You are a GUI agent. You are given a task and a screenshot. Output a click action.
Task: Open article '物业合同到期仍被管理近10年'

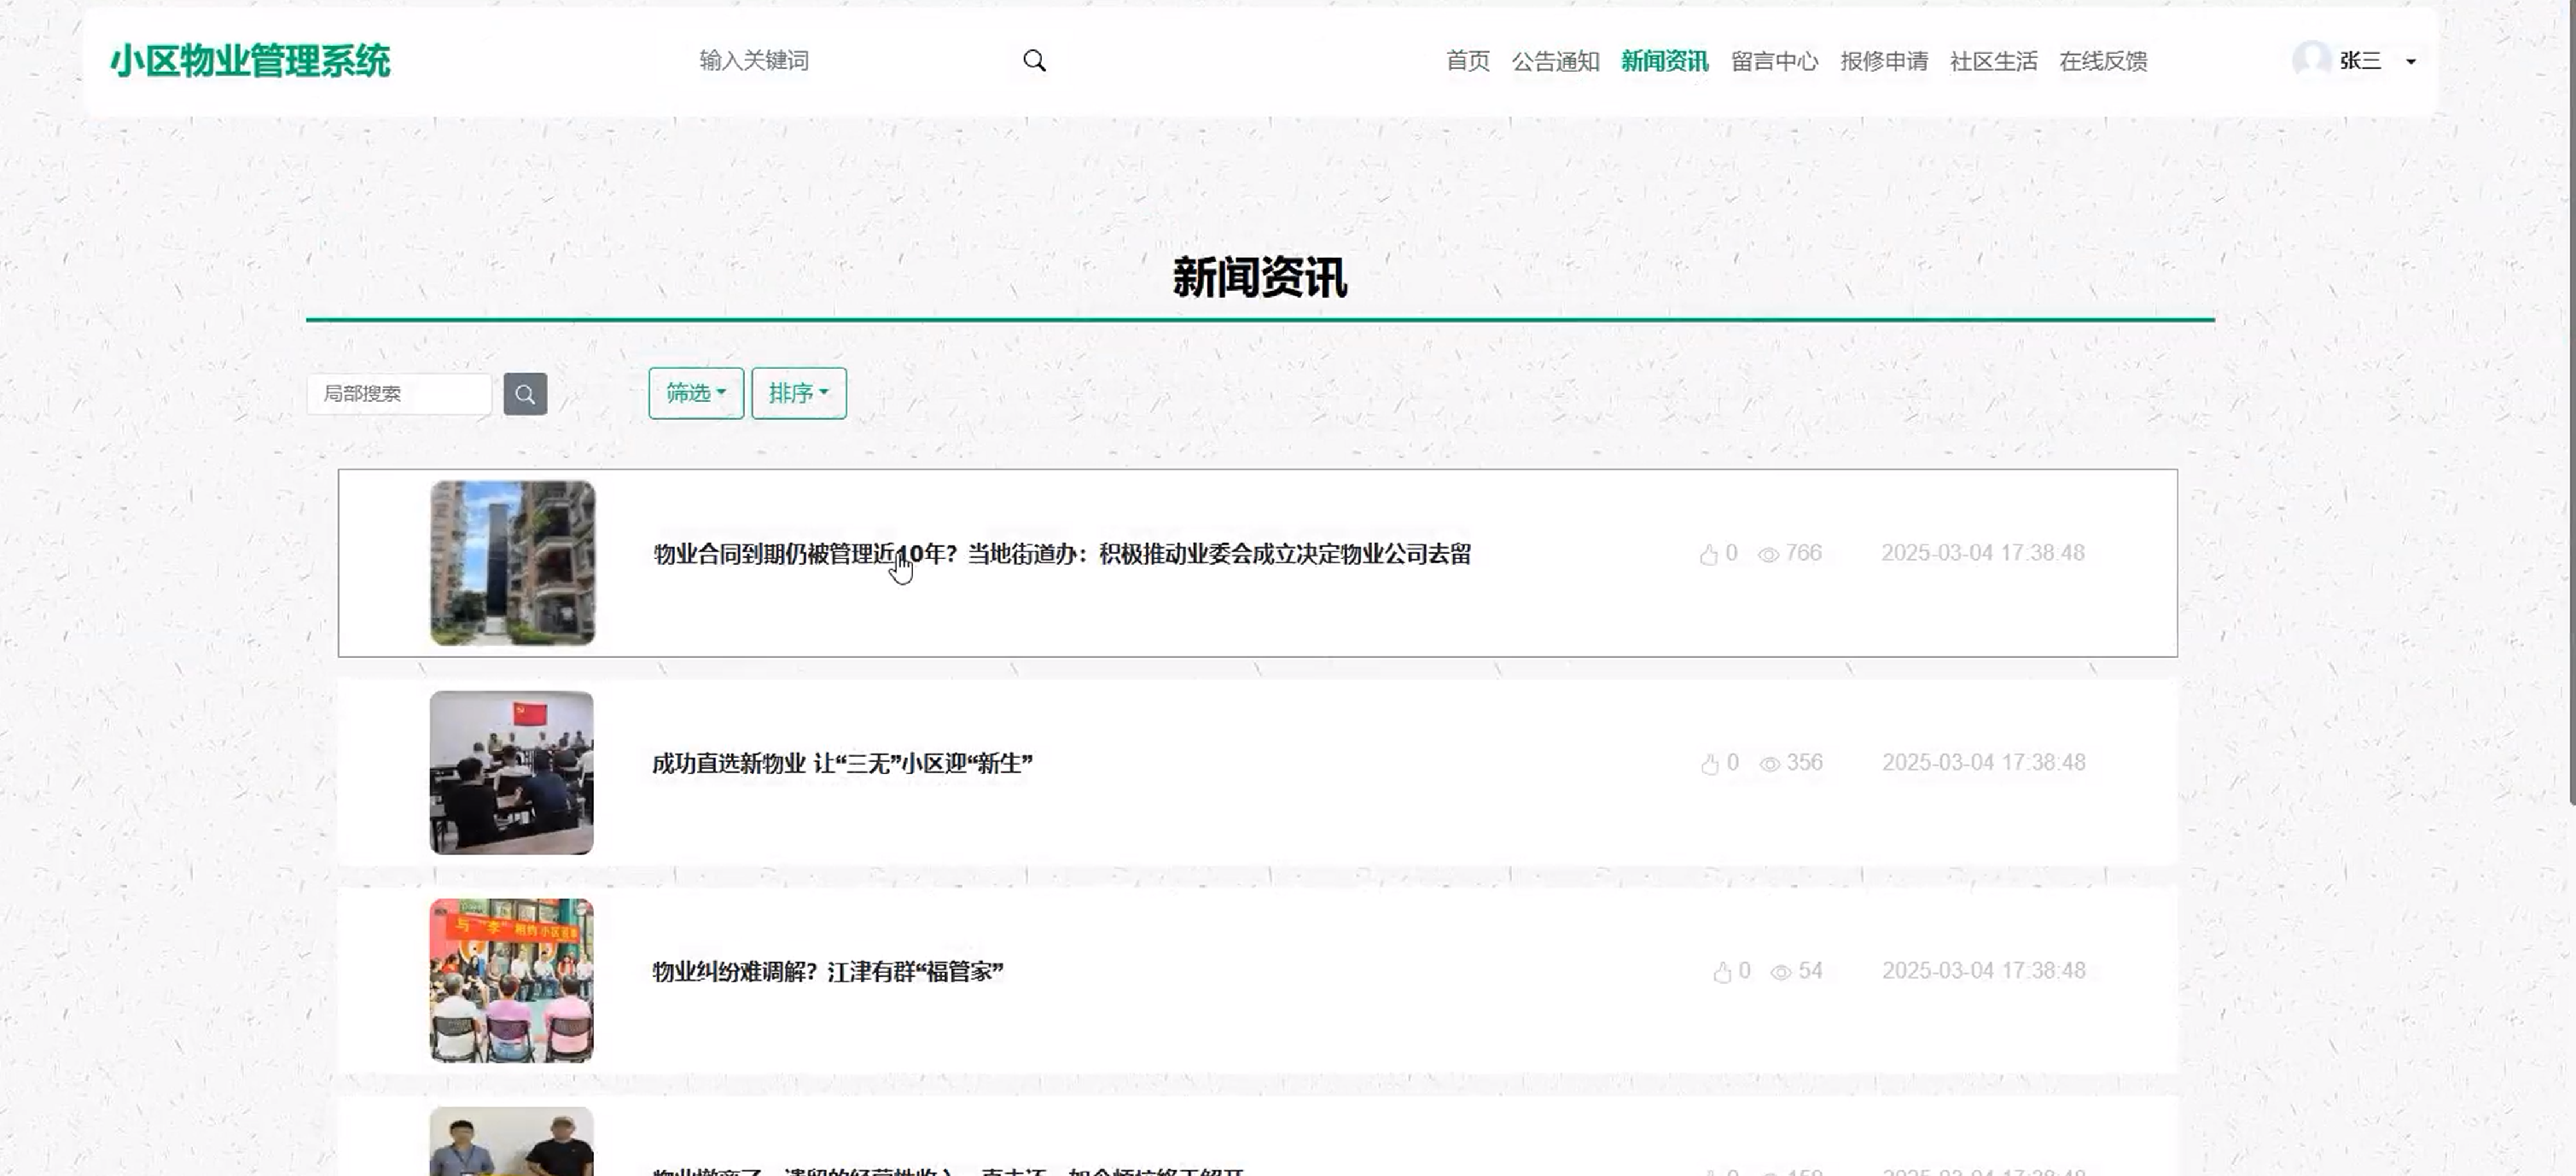tap(1061, 553)
